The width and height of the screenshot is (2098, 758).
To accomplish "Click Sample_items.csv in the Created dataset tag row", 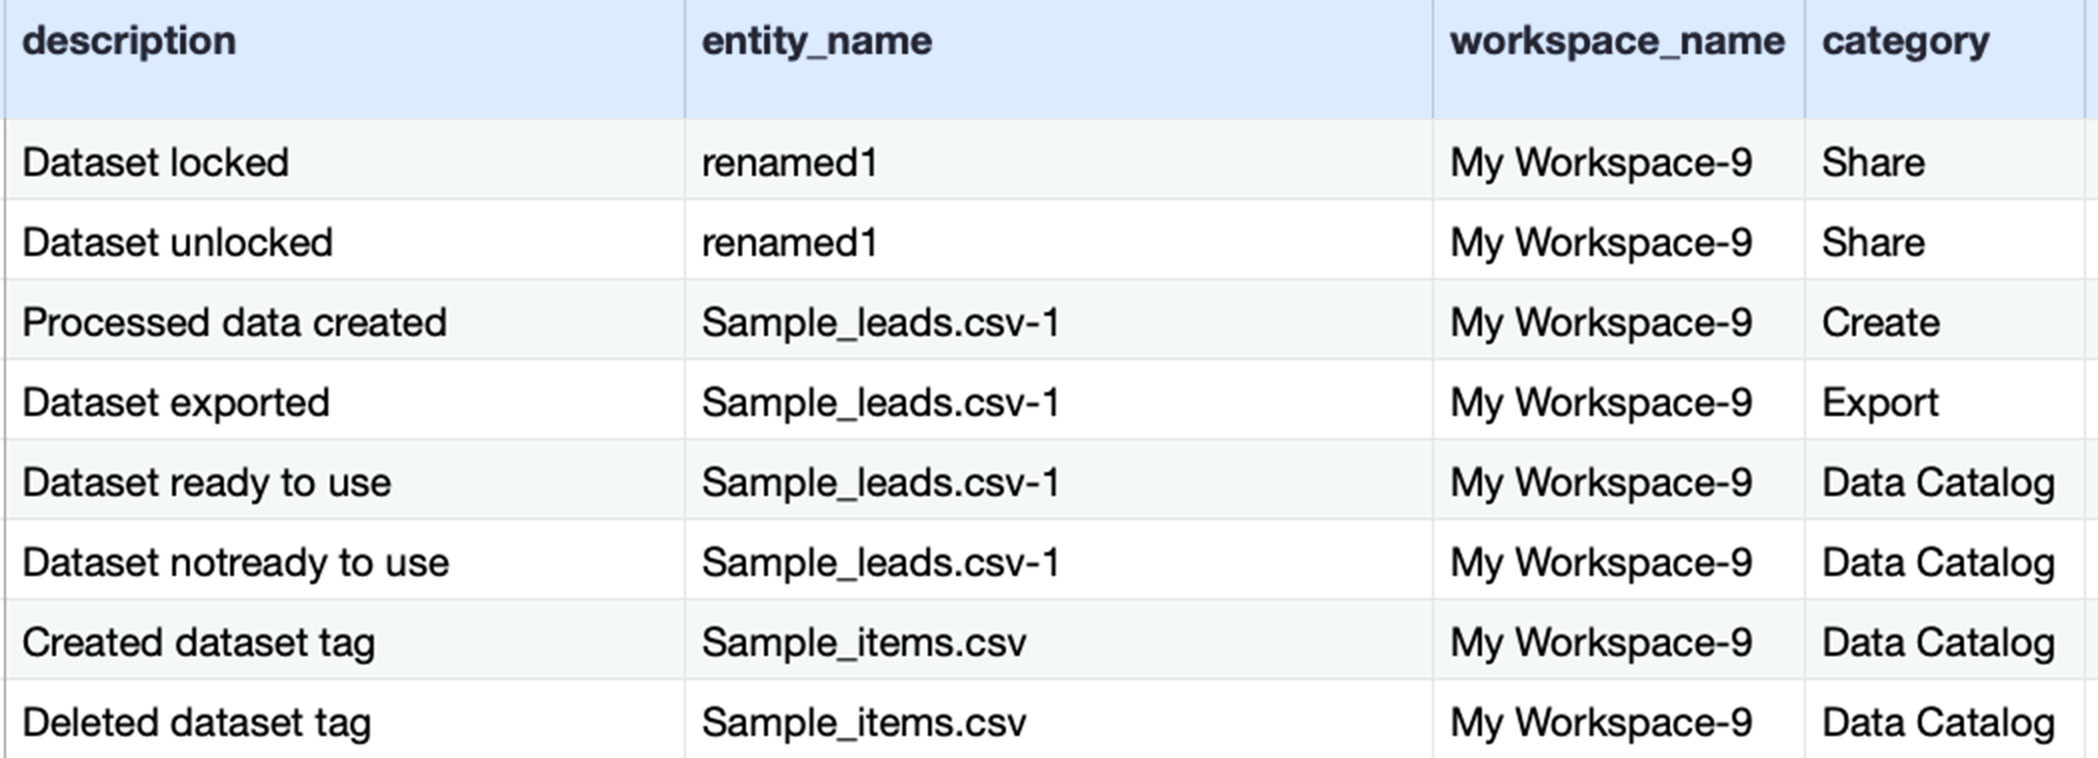I will [863, 642].
